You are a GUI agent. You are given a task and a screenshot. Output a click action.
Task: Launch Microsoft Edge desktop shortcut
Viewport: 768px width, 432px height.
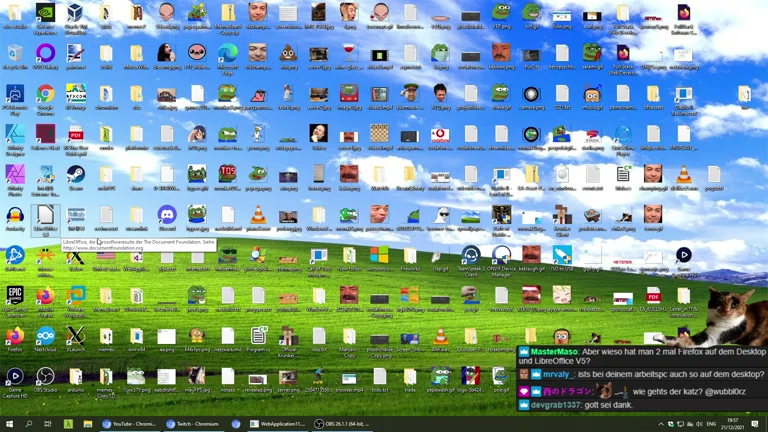tap(227, 54)
